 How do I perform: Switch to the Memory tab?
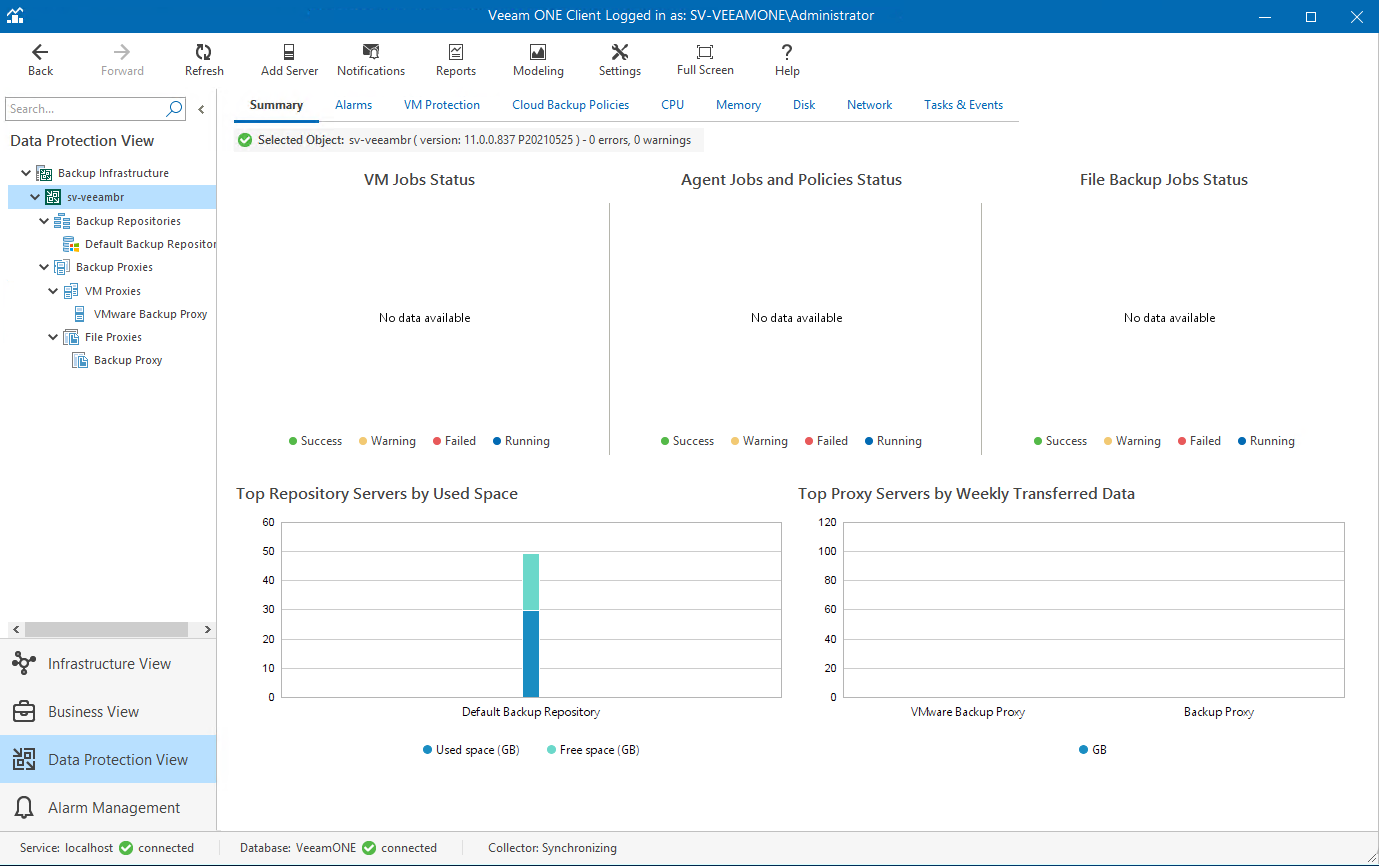[x=739, y=105]
